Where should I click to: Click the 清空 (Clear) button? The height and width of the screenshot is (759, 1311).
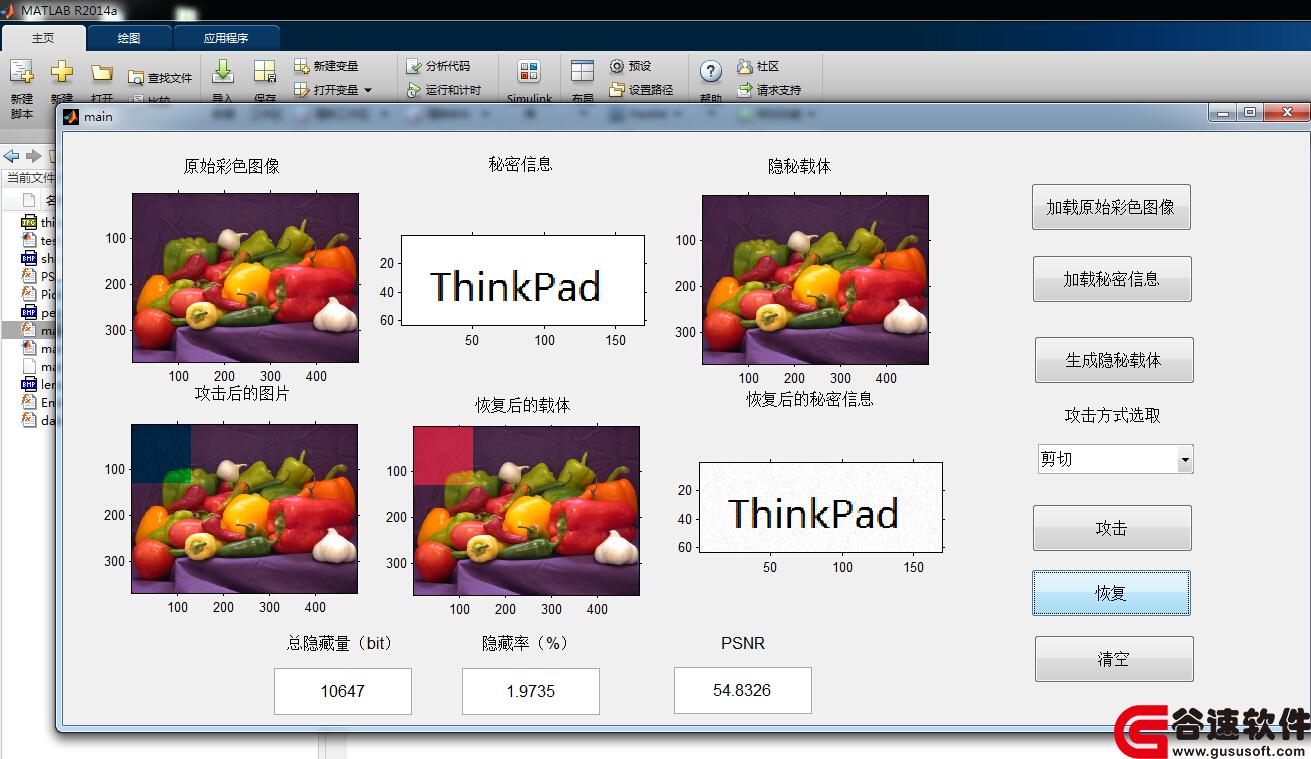[1114, 659]
